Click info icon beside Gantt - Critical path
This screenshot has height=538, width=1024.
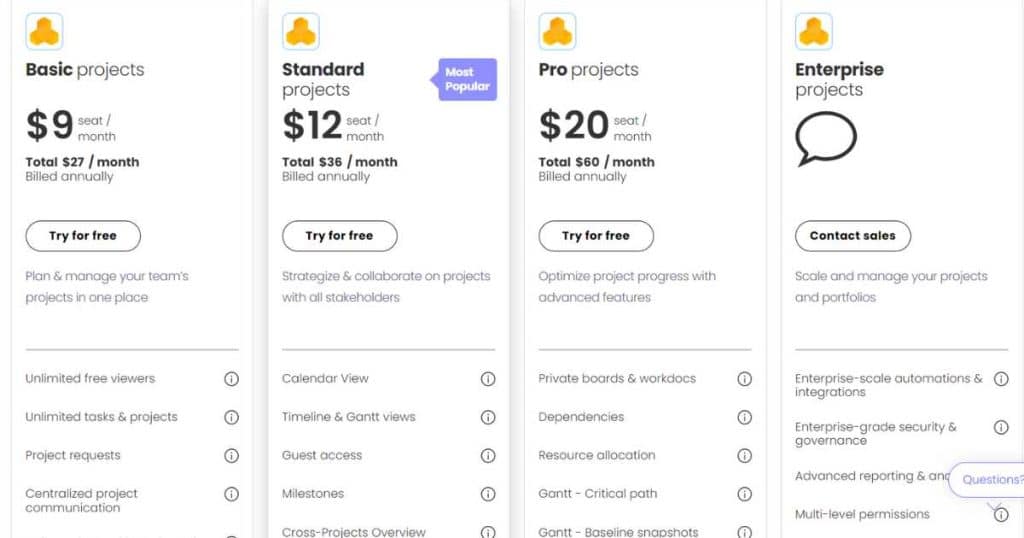pyautogui.click(x=744, y=494)
